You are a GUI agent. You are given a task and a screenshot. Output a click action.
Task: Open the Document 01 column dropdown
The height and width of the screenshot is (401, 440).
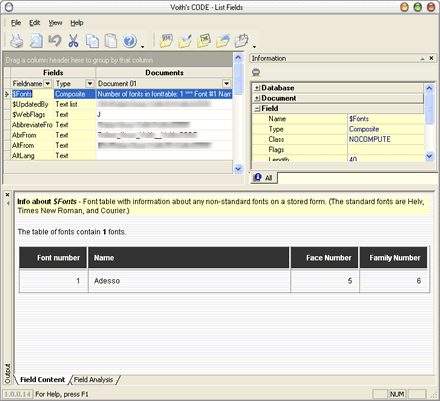click(226, 83)
